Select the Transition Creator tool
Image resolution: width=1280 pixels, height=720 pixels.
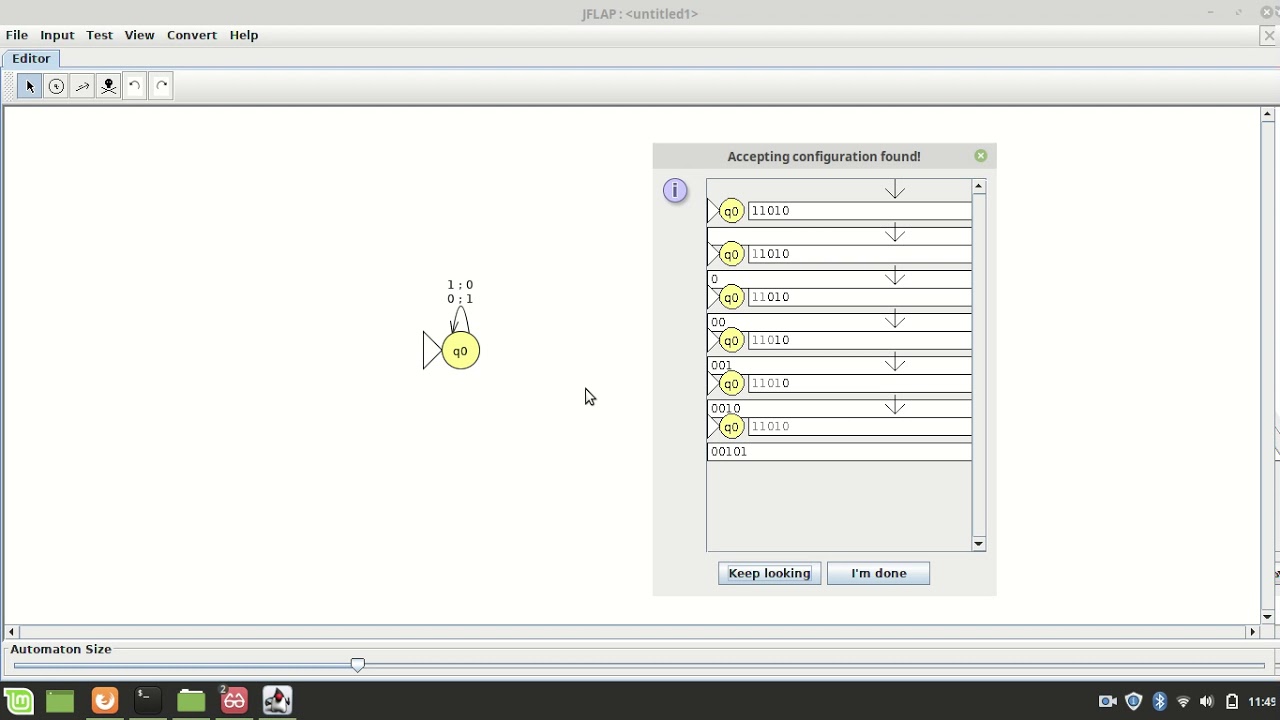82,86
